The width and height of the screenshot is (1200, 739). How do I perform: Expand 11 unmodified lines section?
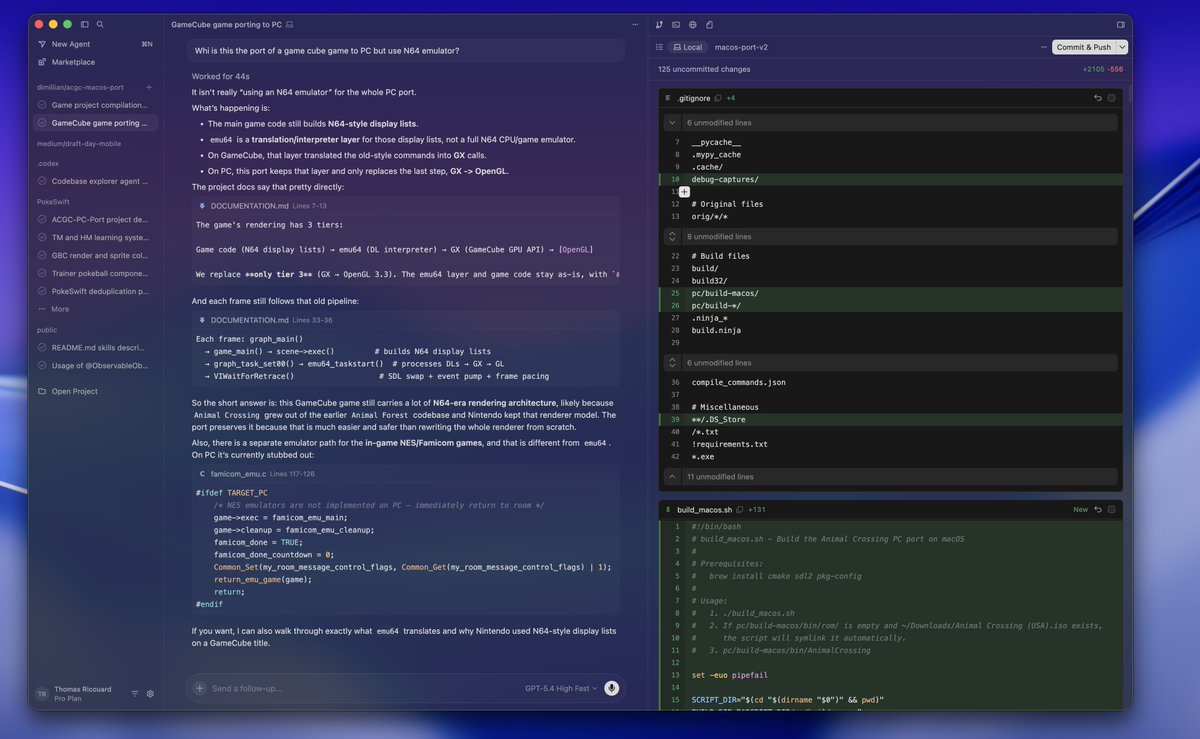click(890, 477)
